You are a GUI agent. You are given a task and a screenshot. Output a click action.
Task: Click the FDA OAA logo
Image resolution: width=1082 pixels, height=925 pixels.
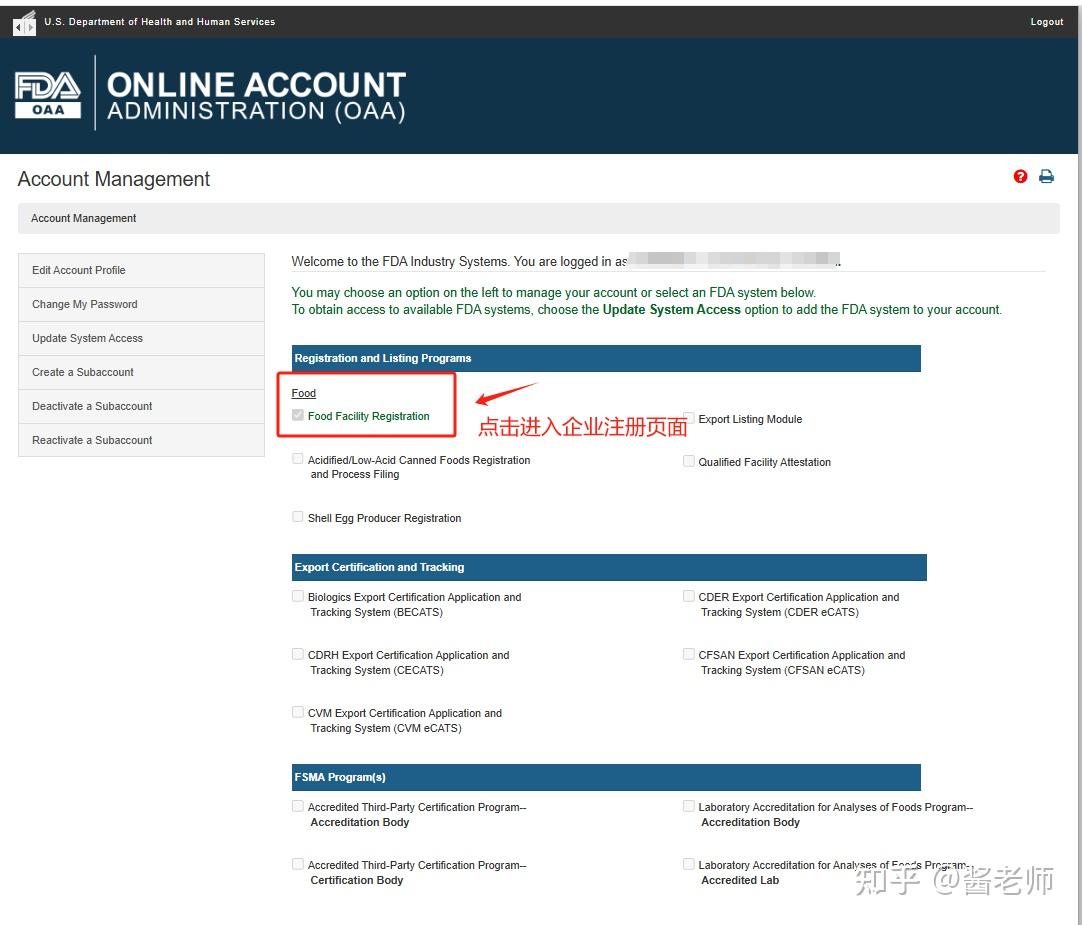tap(49, 92)
